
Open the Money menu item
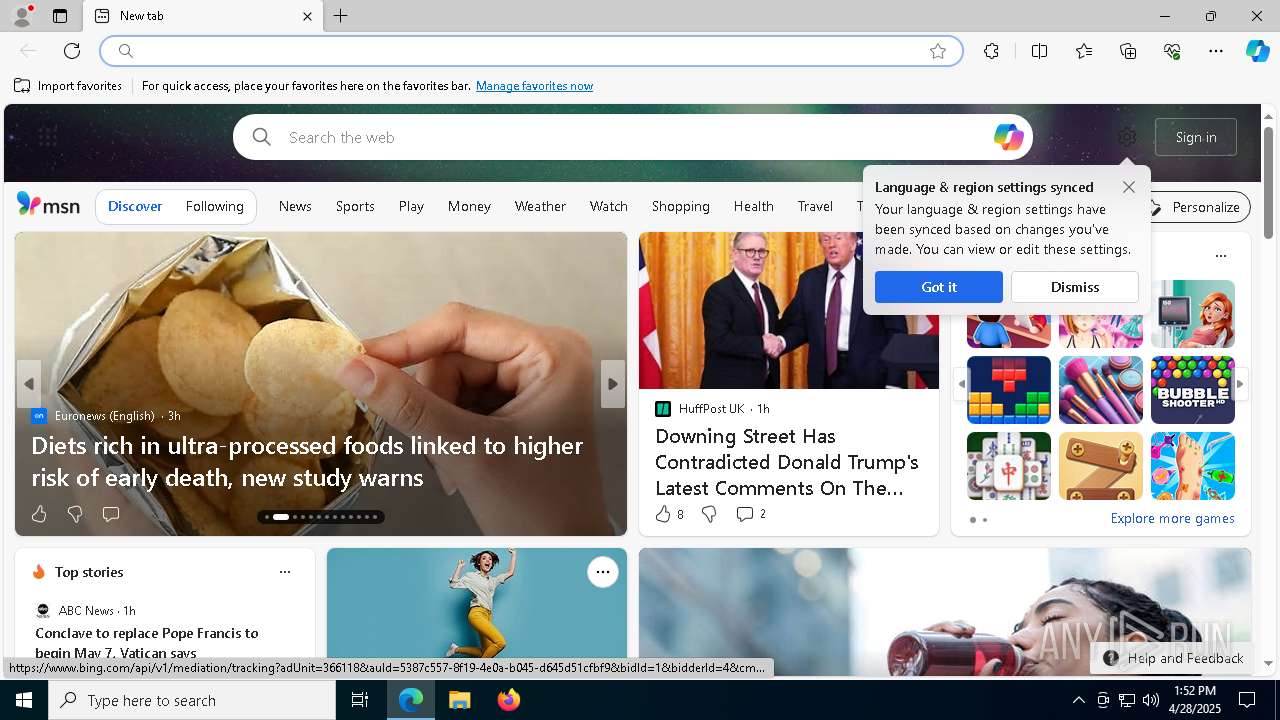pyautogui.click(x=469, y=206)
